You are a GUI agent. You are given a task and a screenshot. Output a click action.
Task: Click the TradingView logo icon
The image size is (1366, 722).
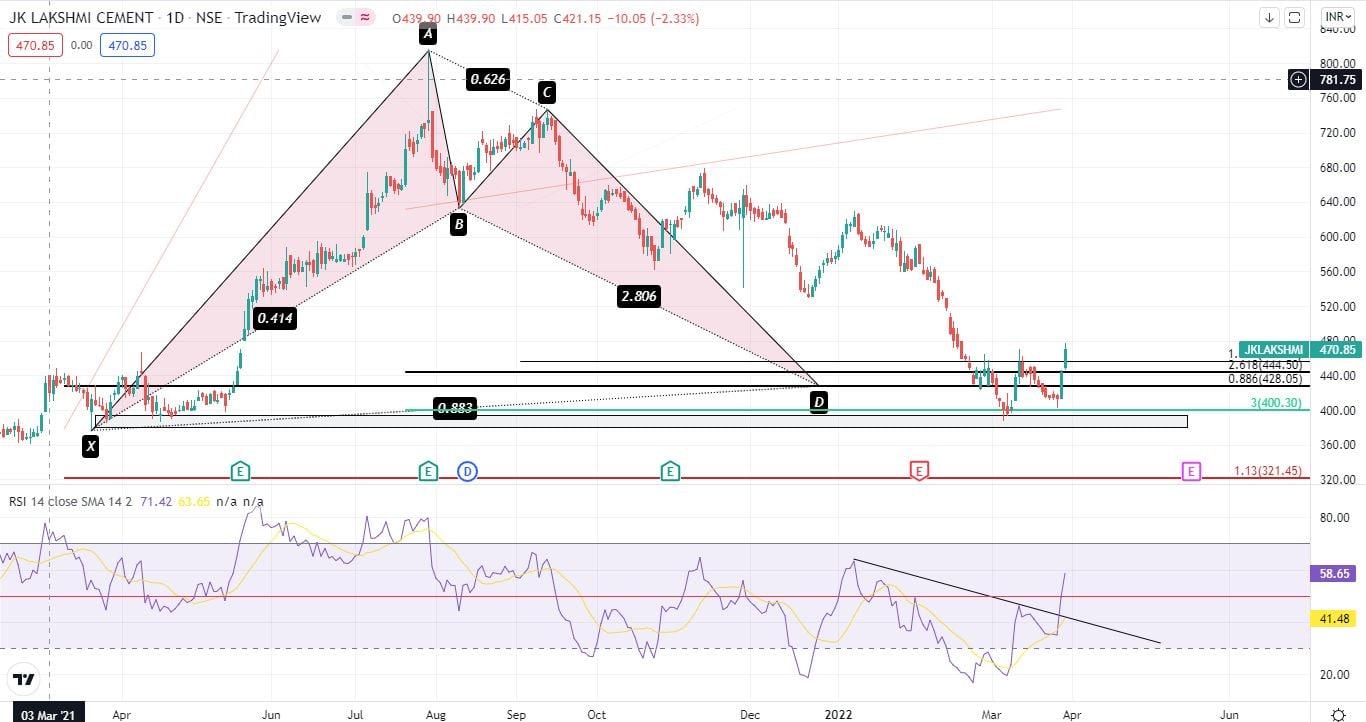(25, 680)
